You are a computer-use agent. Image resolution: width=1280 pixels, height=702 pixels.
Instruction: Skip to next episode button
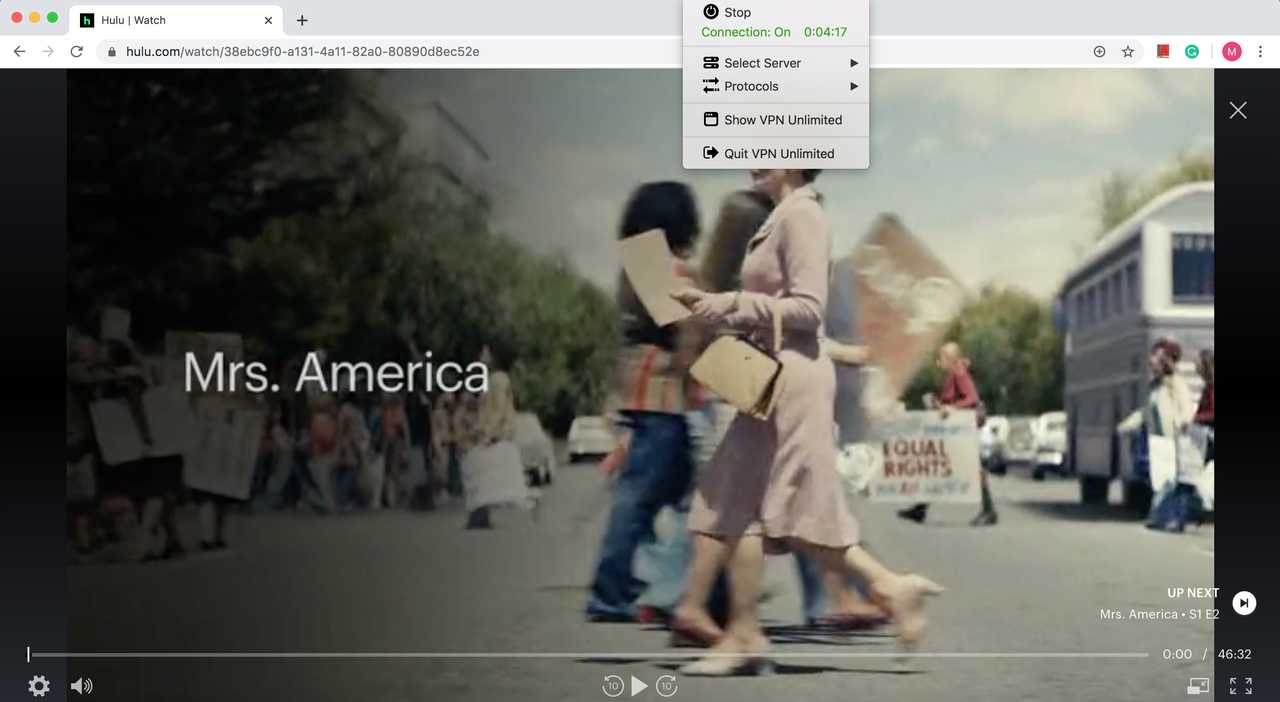click(x=1244, y=603)
